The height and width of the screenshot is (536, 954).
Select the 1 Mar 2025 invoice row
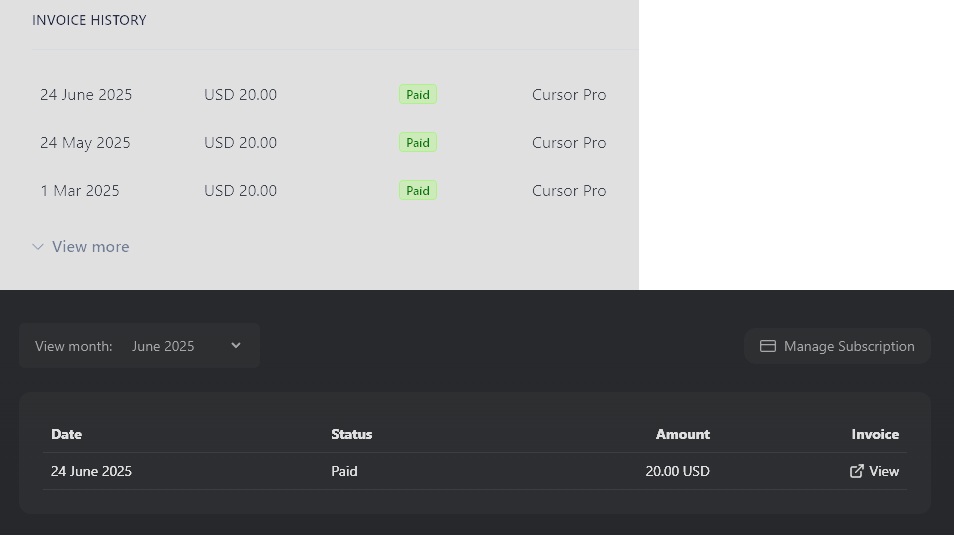pyautogui.click(x=323, y=190)
